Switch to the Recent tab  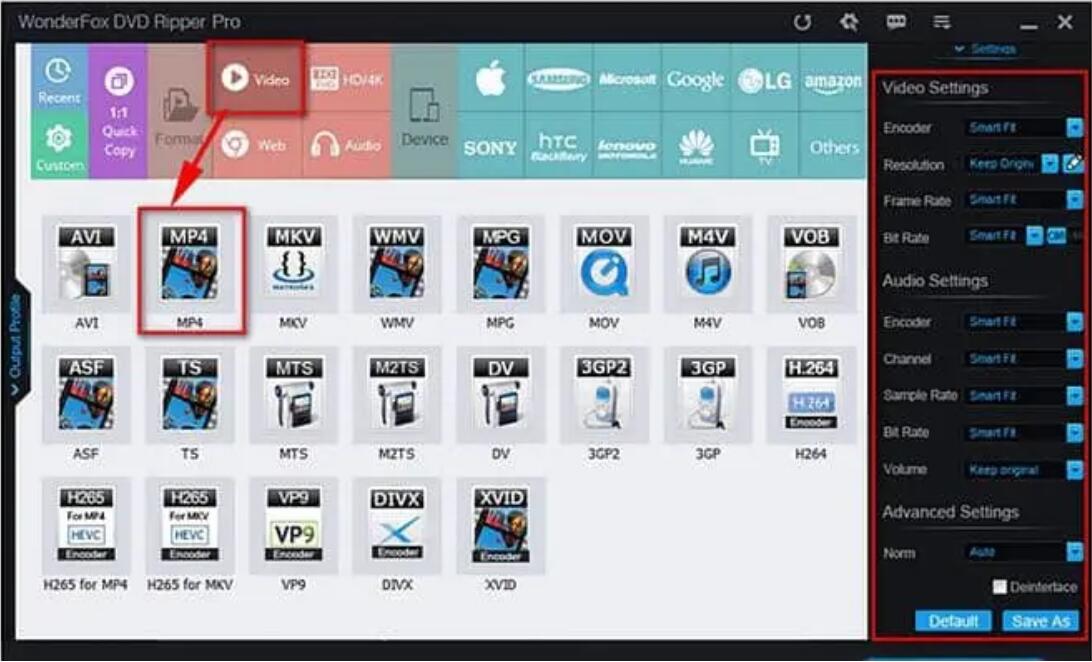click(x=59, y=78)
